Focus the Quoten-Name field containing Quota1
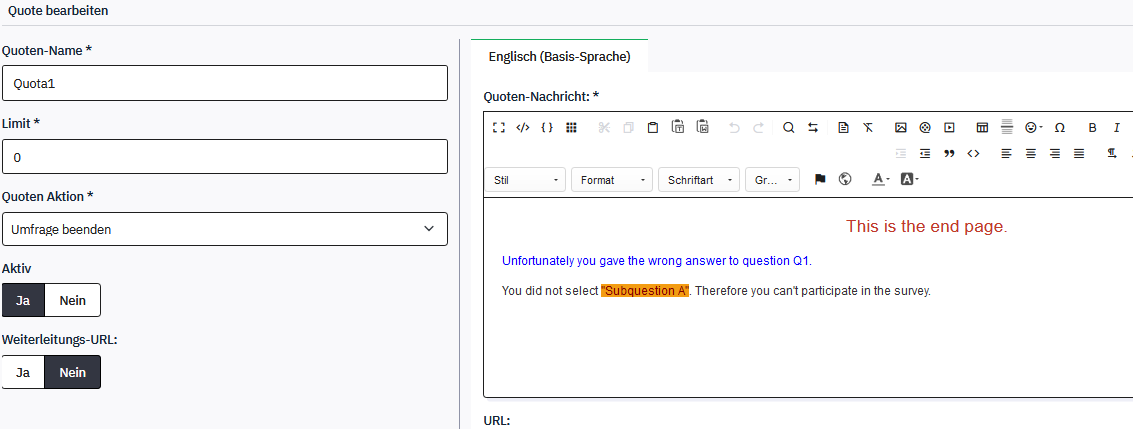This screenshot has height=429, width=1133. (225, 83)
